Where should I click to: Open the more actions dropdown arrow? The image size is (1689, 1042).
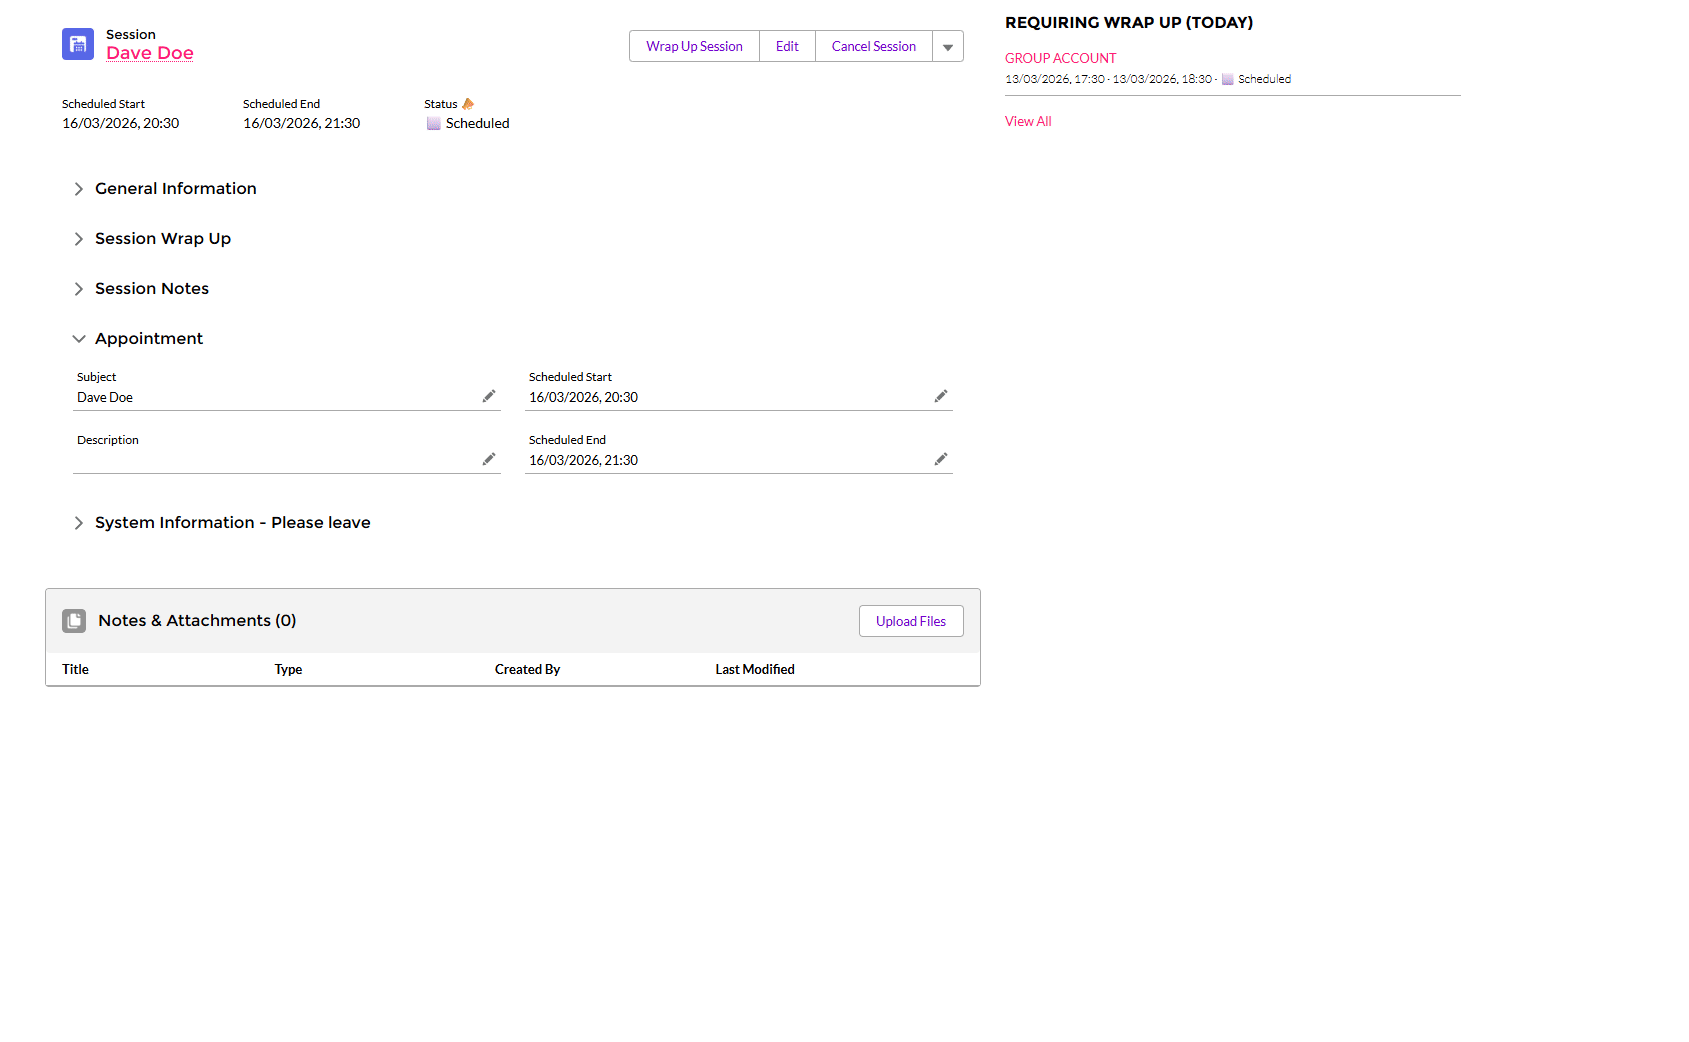[948, 47]
